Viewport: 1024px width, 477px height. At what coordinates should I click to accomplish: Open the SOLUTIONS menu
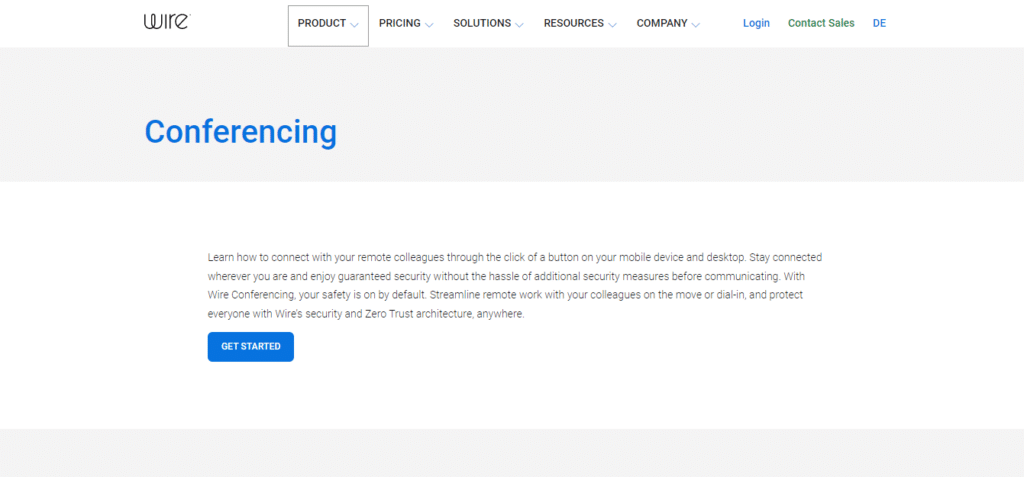click(481, 23)
